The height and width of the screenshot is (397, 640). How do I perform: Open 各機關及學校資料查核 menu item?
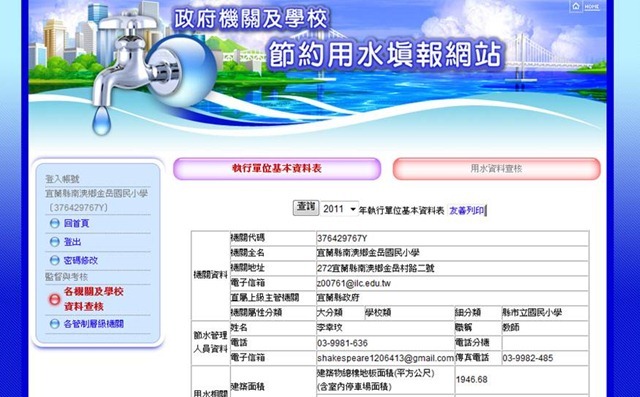click(x=93, y=299)
